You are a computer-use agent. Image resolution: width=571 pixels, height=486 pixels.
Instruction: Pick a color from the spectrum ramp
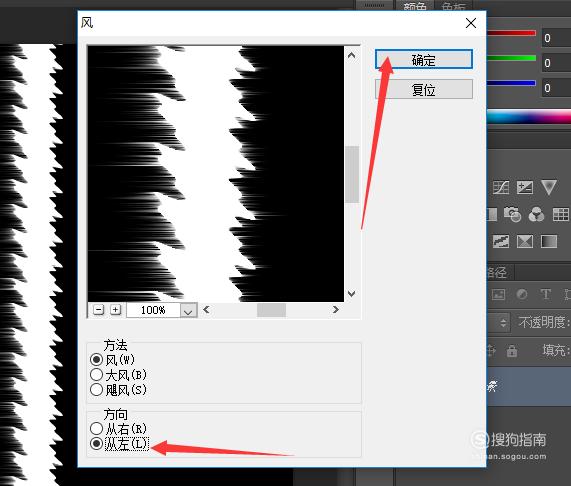pyautogui.click(x=529, y=117)
